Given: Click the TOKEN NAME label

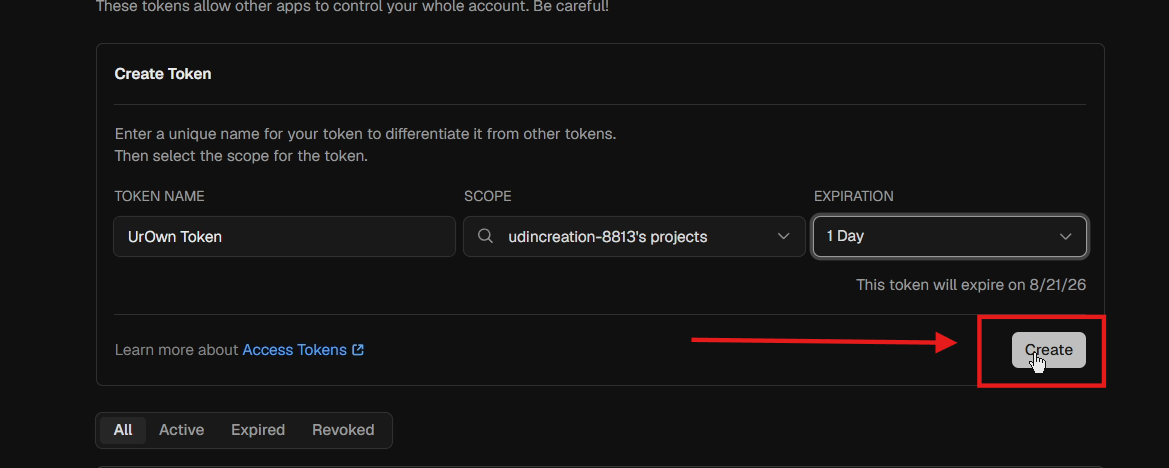Looking at the screenshot, I should point(160,196).
